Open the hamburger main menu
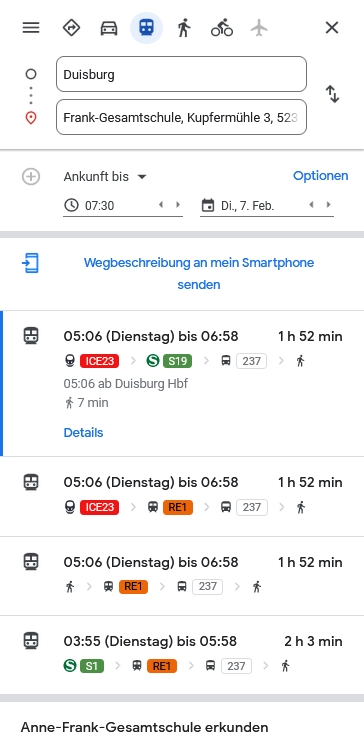The height and width of the screenshot is (754, 364). (31, 28)
